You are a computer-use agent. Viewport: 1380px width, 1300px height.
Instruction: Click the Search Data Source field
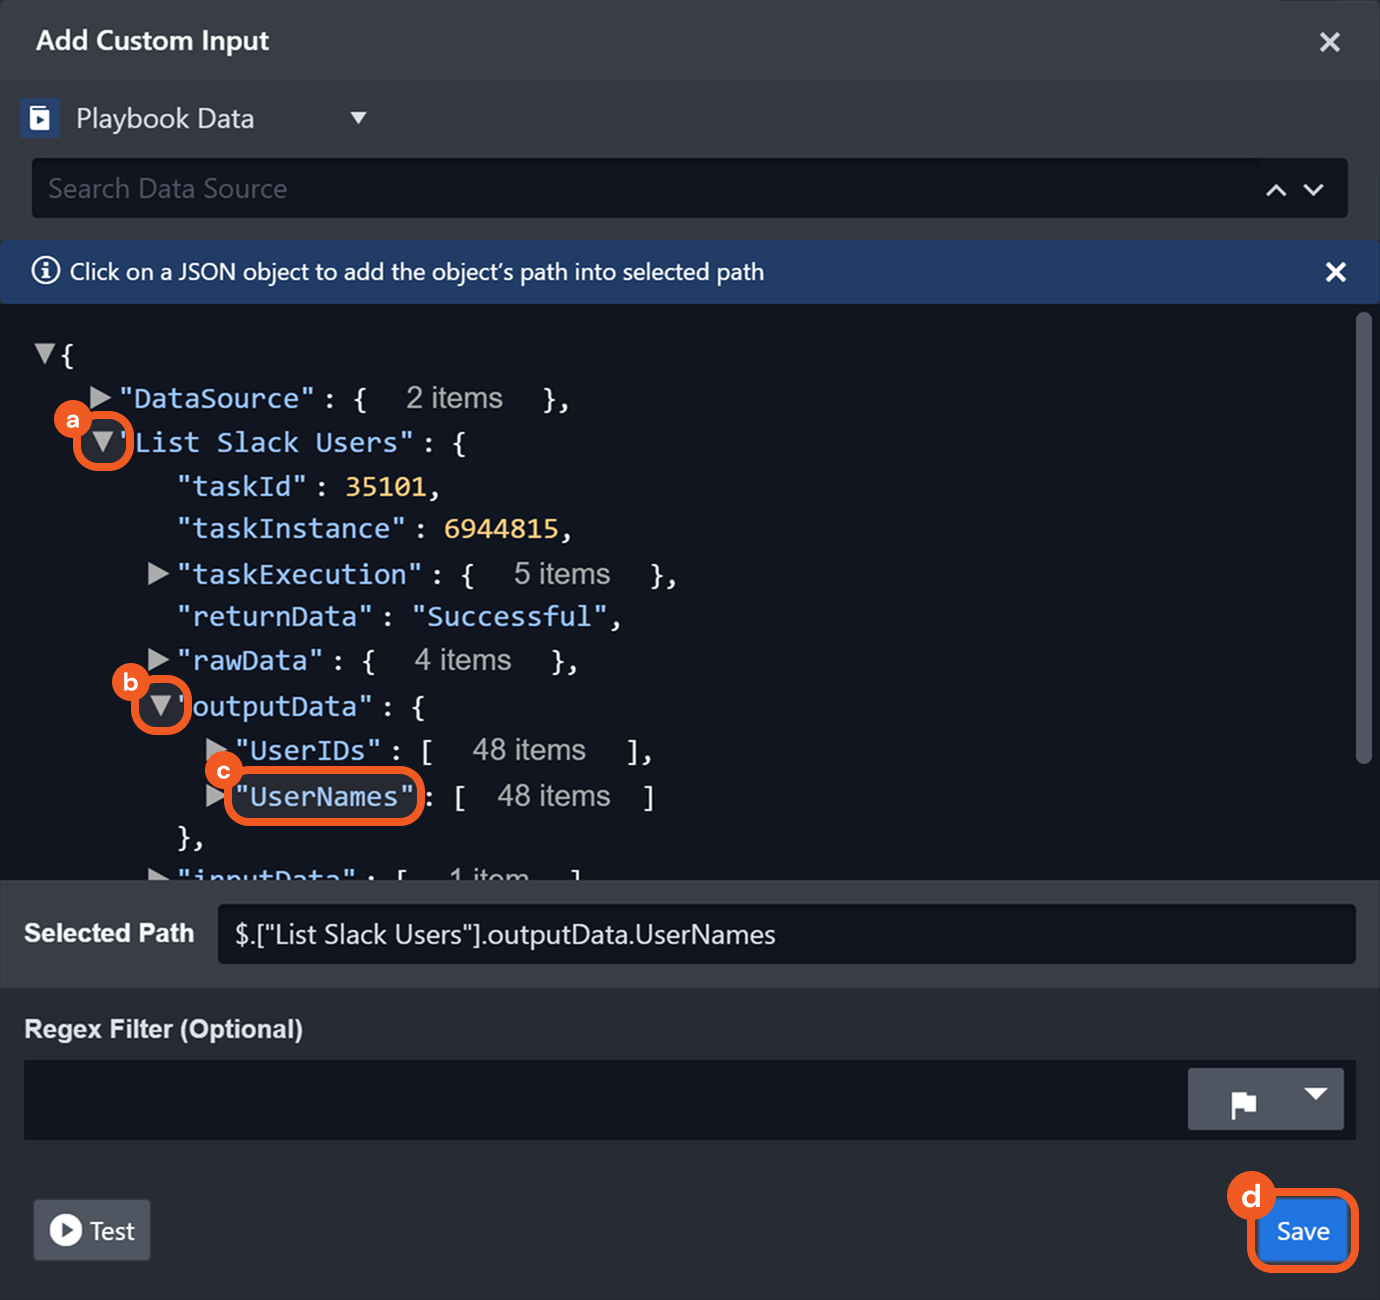coord(640,189)
